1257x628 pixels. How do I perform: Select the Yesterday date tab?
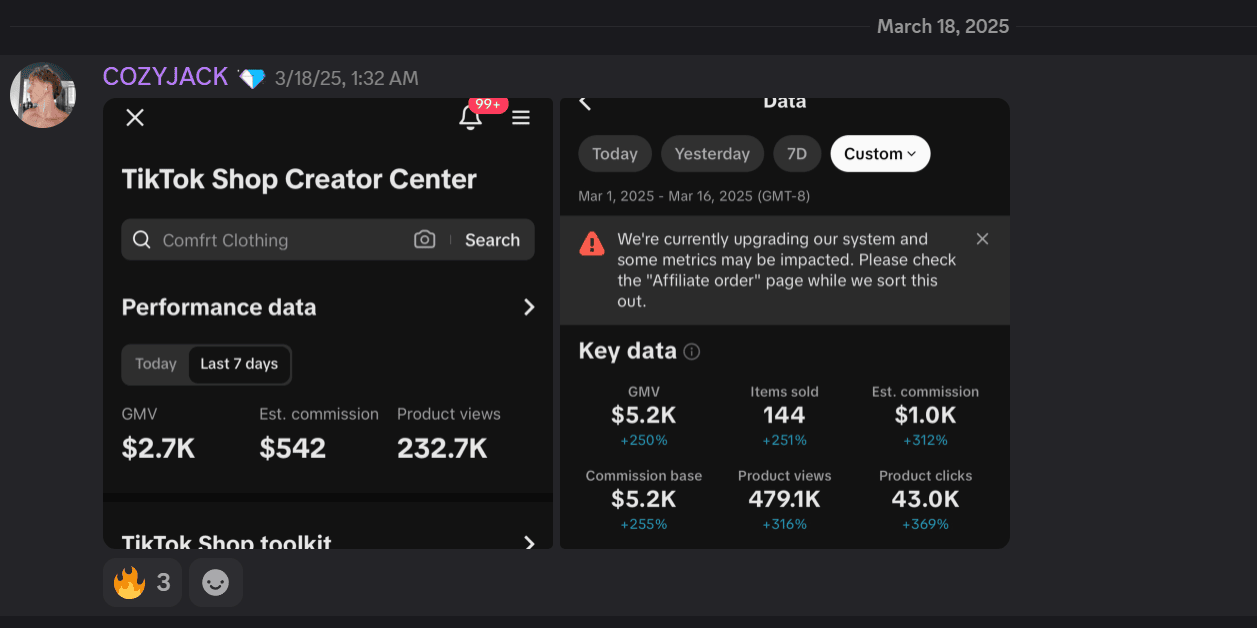tap(712, 154)
